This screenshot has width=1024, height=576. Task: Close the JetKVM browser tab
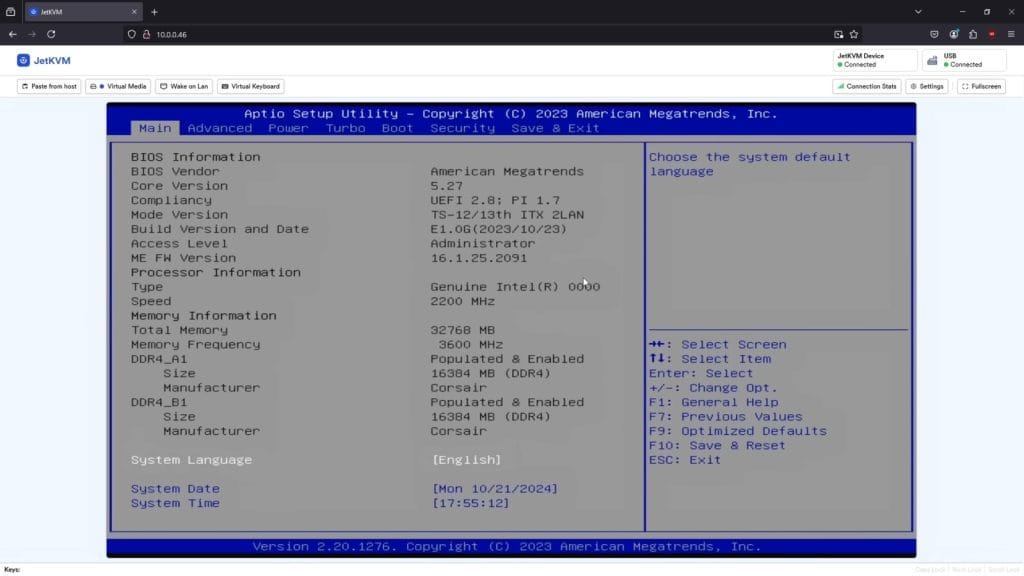pos(134,12)
